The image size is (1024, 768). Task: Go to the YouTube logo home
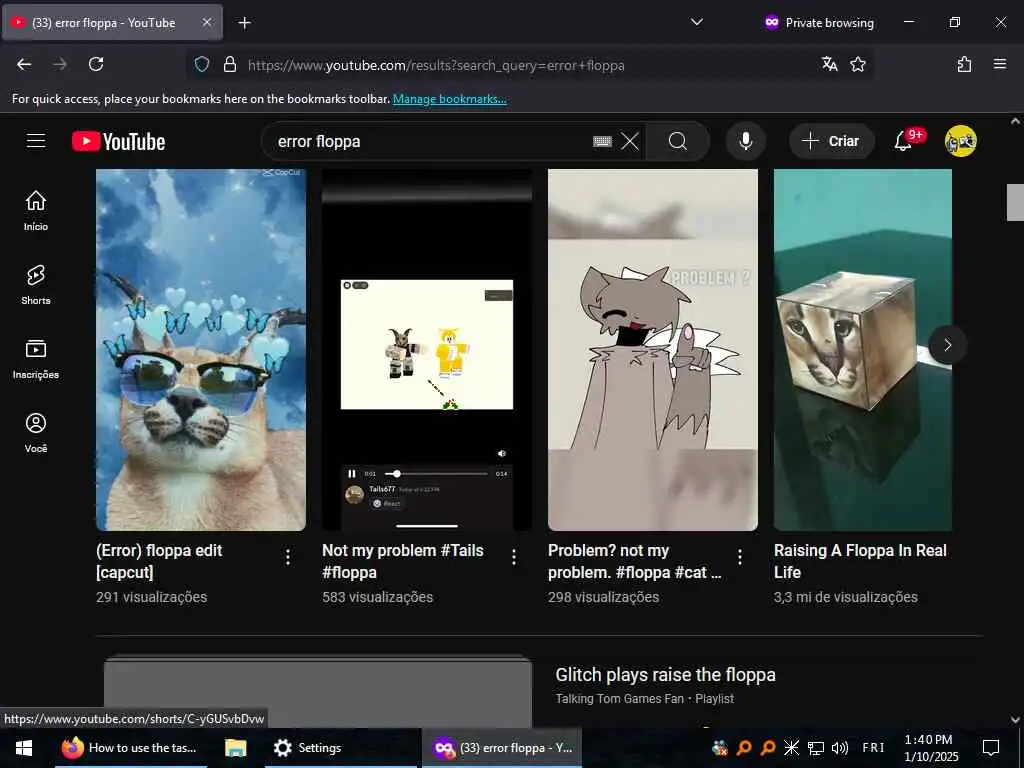click(118, 141)
